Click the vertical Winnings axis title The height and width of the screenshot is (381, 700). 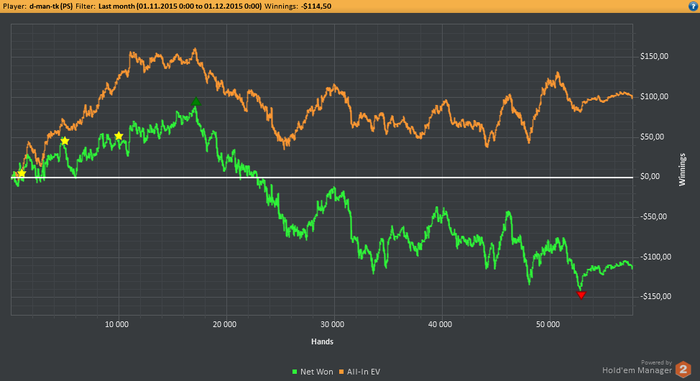pos(682,170)
